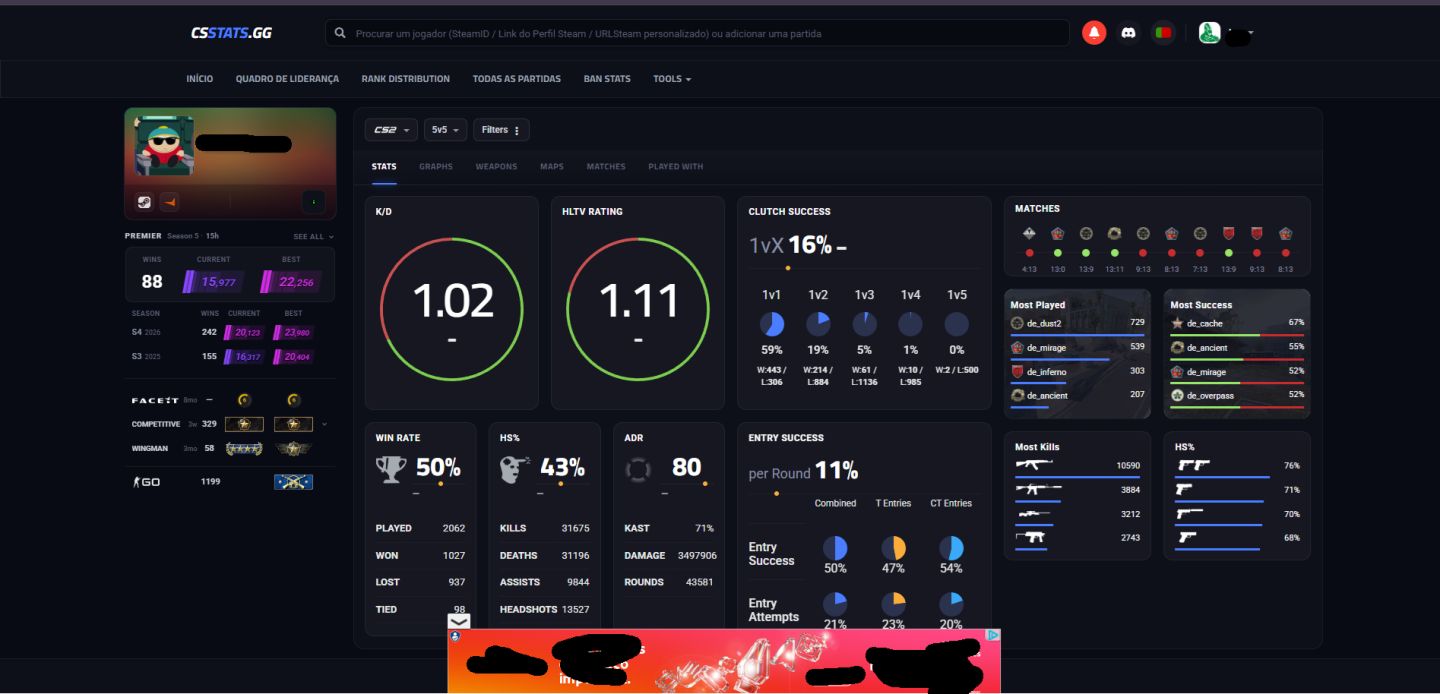Switch to the MAPS tab
Viewport: 1440px width, 694px height.
(552, 167)
